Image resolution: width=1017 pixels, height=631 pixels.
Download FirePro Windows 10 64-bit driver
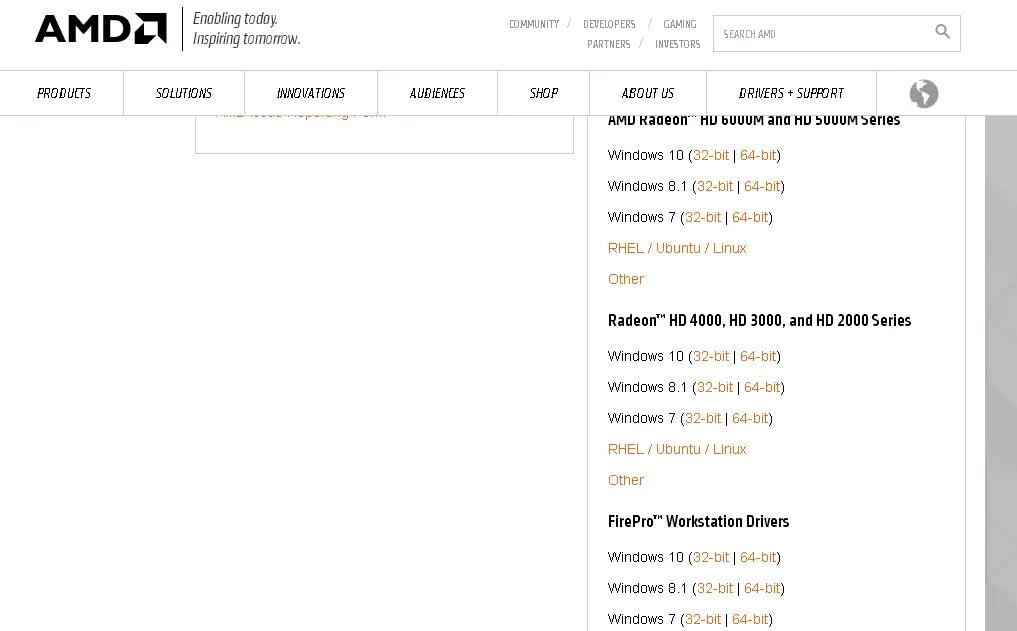click(758, 558)
